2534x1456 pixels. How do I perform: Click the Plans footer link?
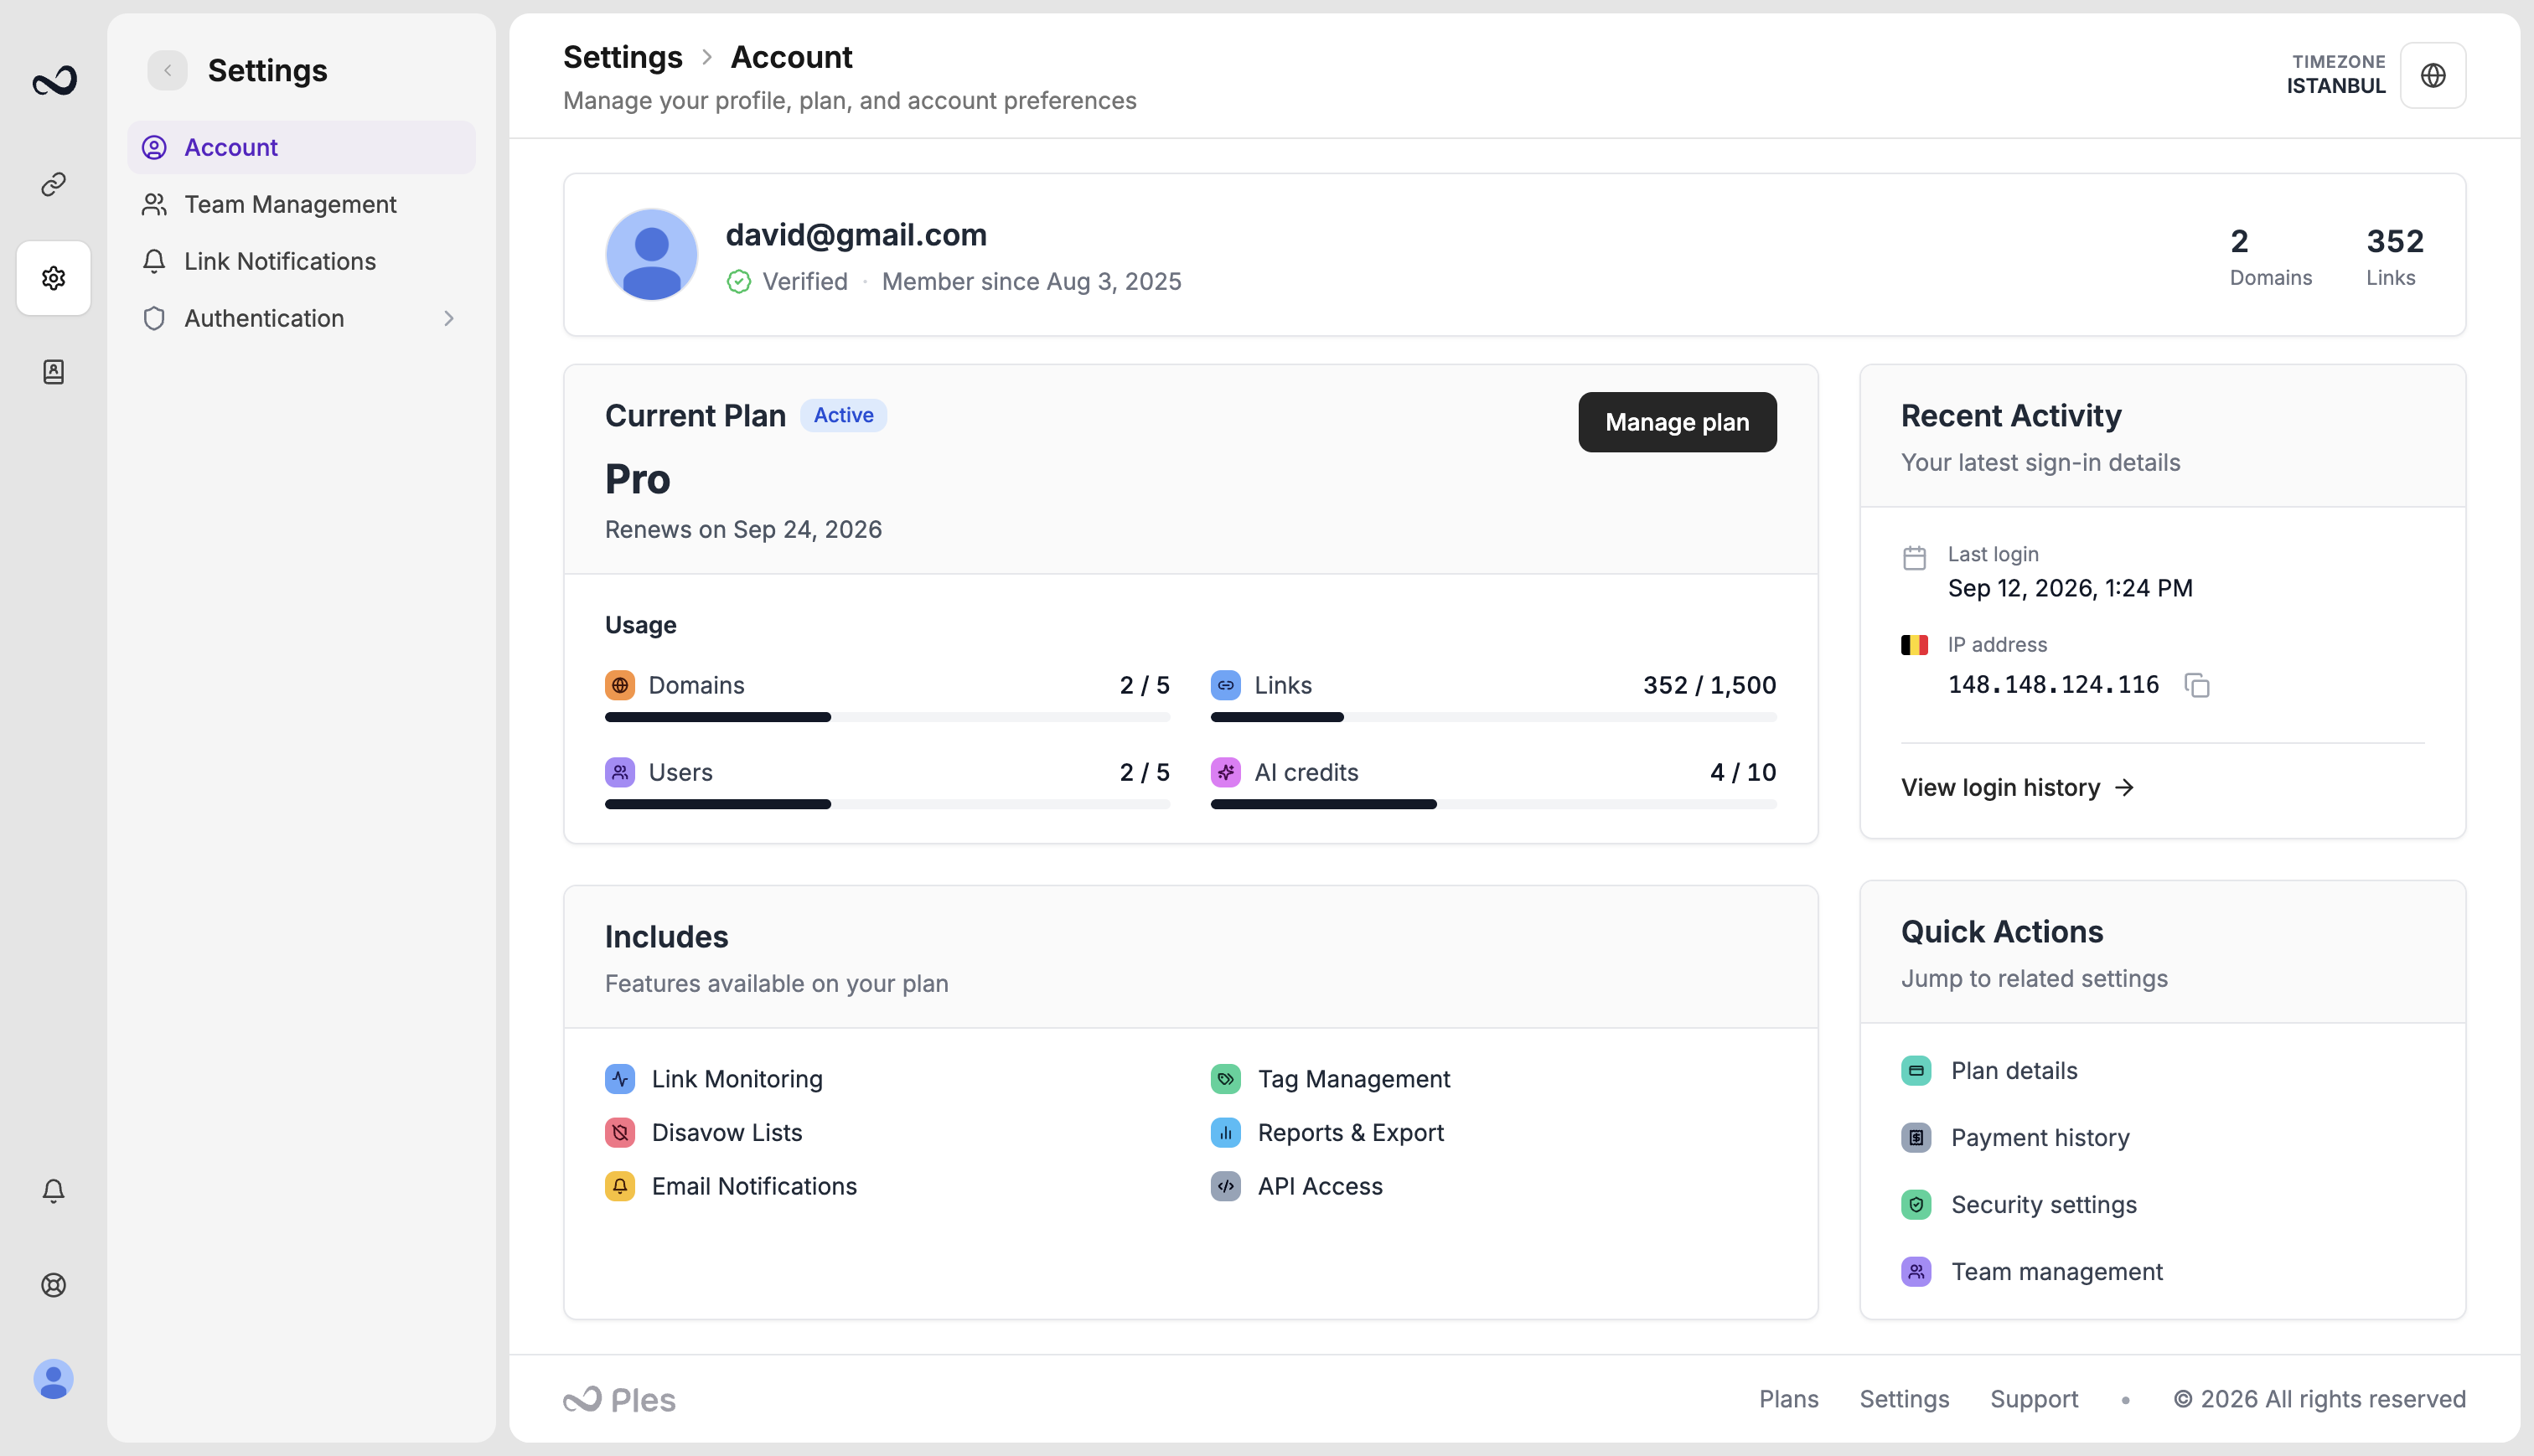click(1789, 1399)
